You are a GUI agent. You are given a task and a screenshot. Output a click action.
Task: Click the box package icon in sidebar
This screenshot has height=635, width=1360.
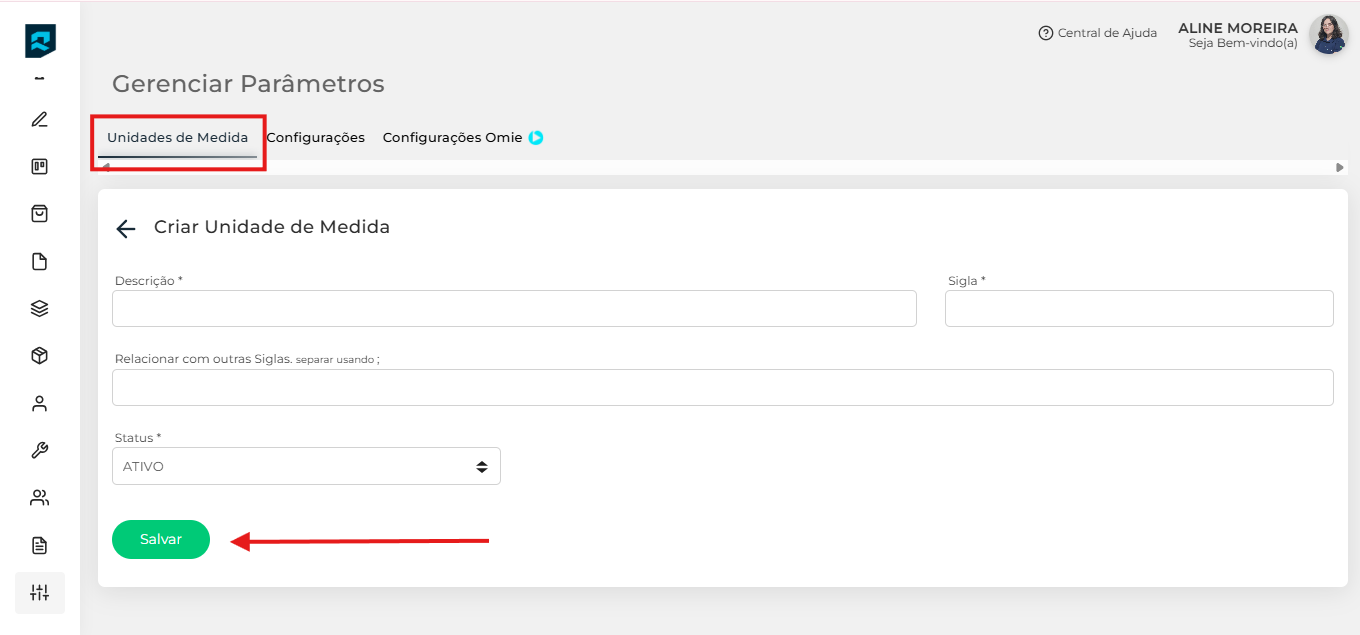tap(40, 356)
